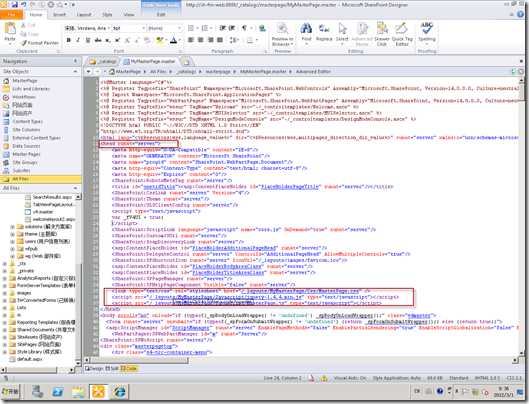
Task: Click the Start button on the taskbar
Action: pos(11,392)
